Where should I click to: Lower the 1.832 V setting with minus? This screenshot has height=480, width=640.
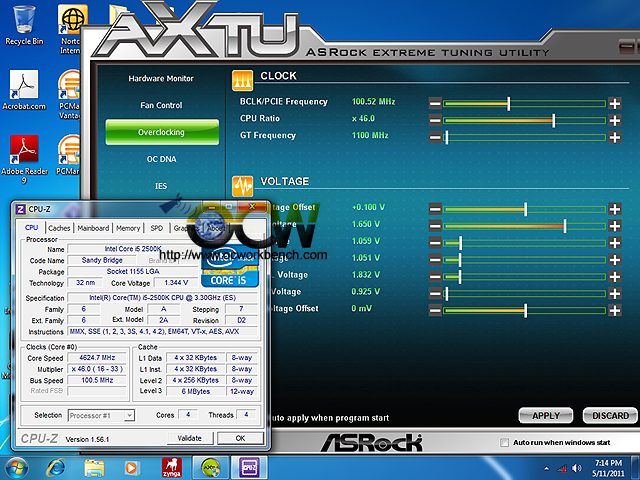click(435, 277)
